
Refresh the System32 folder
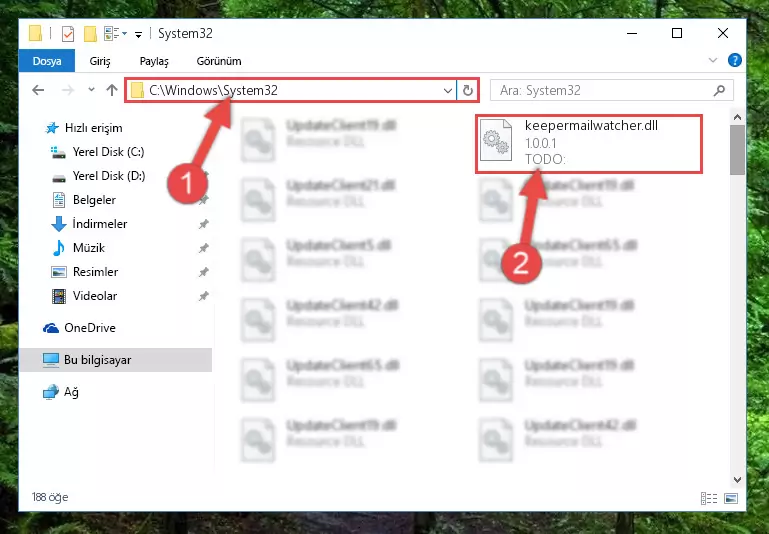[468, 91]
